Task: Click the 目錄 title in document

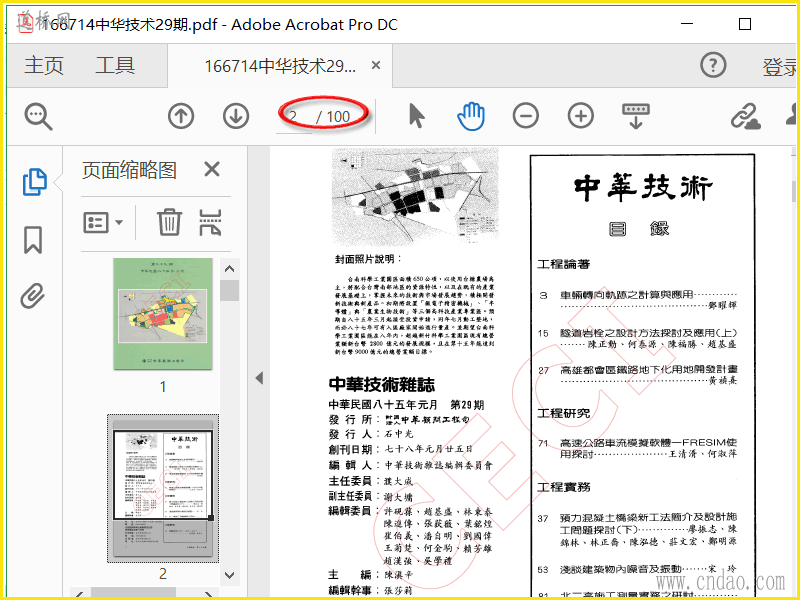Action: pyautogui.click(x=639, y=228)
